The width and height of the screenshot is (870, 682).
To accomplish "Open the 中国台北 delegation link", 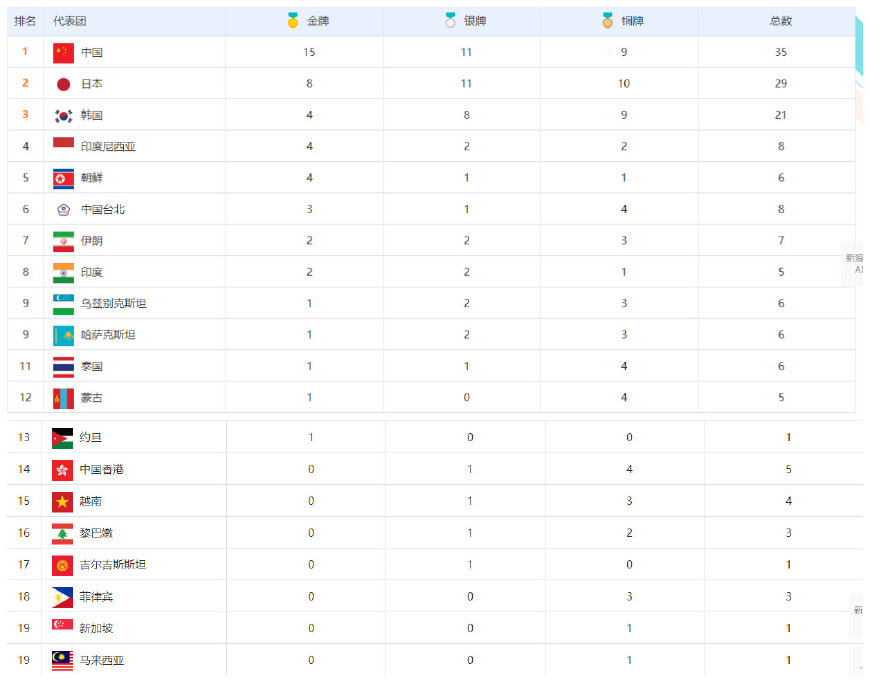I will coord(103,210).
